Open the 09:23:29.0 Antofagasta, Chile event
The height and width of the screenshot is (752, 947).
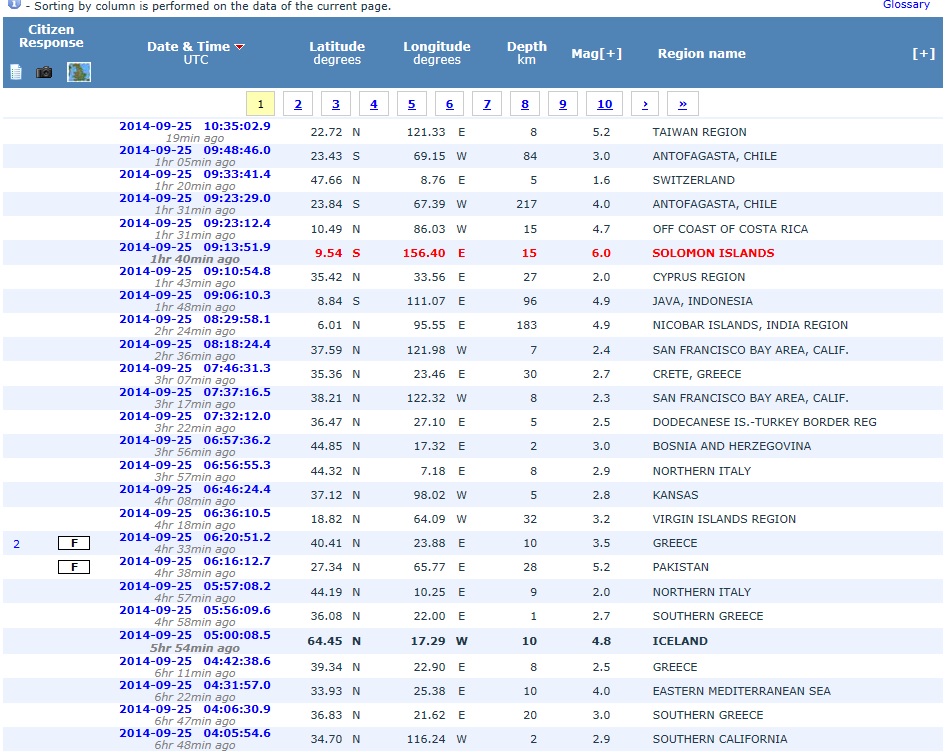coord(194,198)
